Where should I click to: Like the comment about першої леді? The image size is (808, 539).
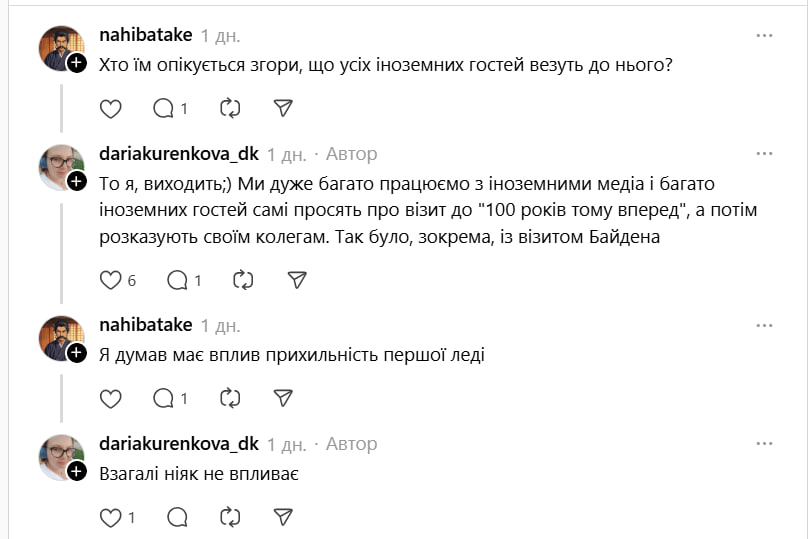(x=111, y=398)
